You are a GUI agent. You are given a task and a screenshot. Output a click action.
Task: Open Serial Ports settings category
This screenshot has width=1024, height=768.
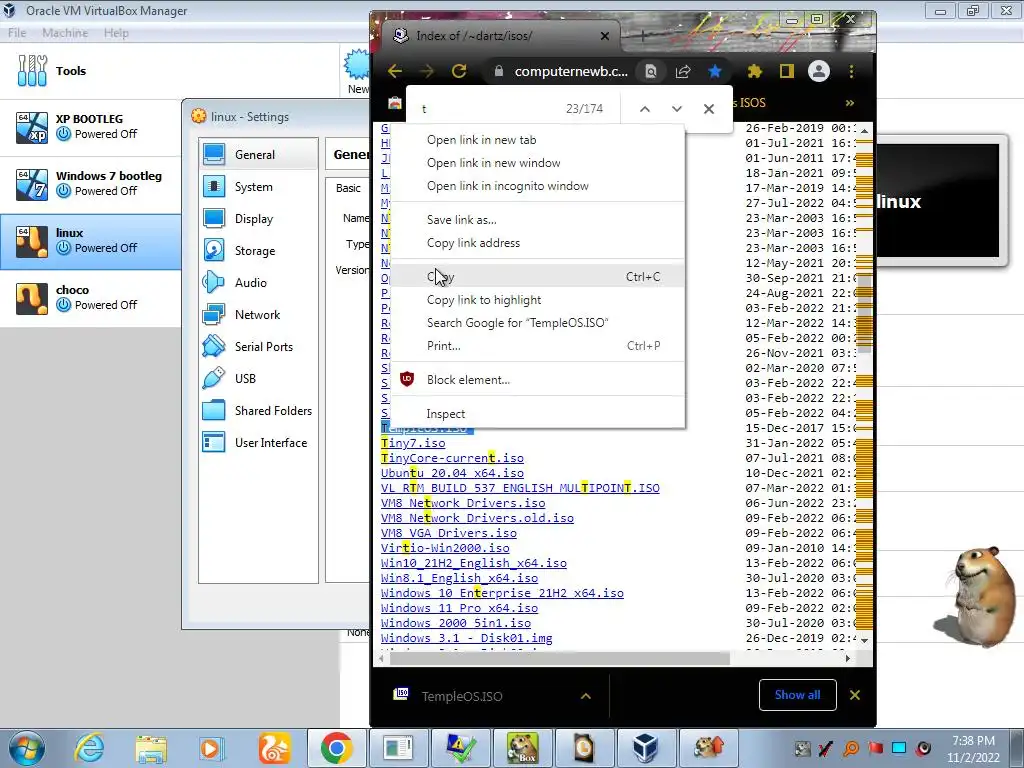coord(259,347)
